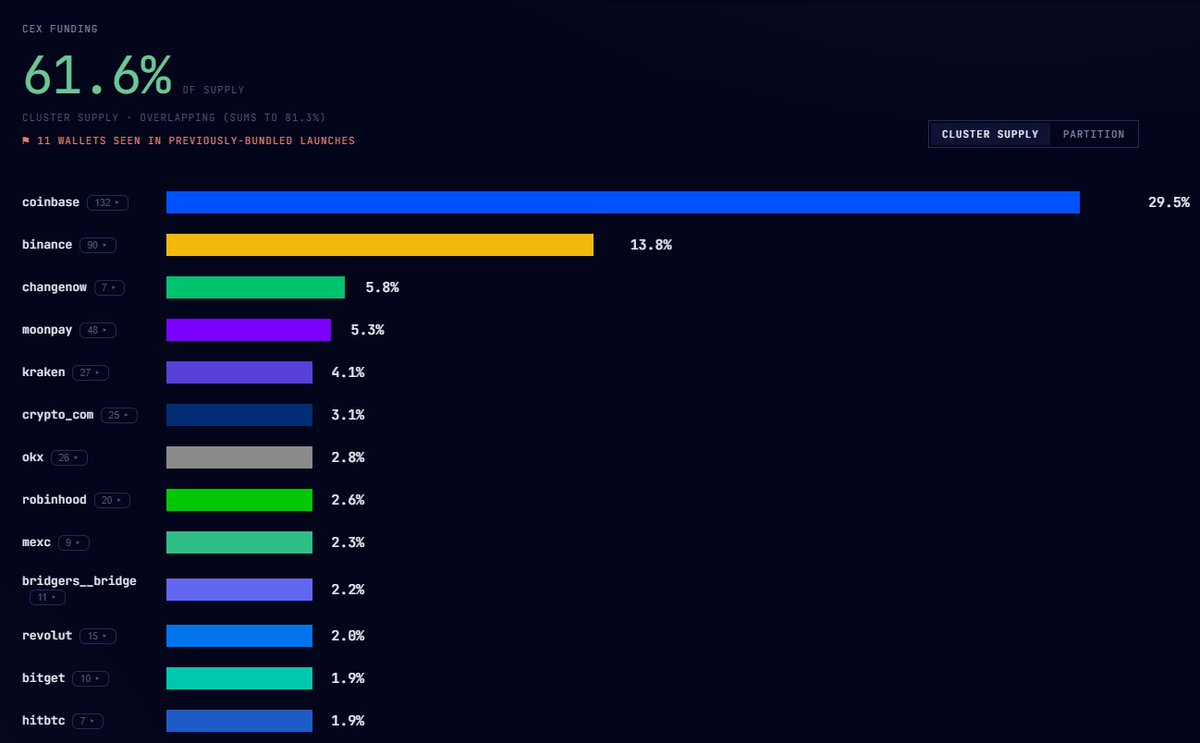Click the changenow label
The width and height of the screenshot is (1200, 743).
(x=55, y=288)
